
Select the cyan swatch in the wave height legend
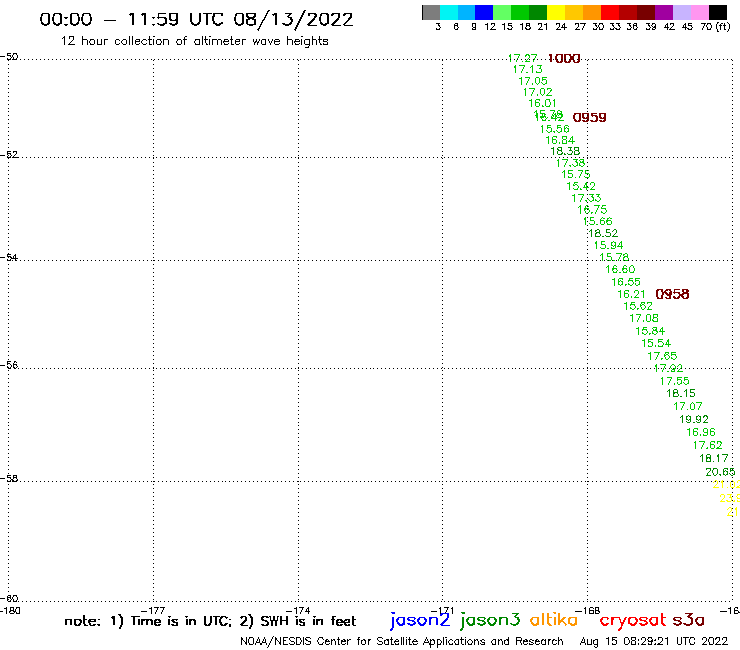coord(449,12)
